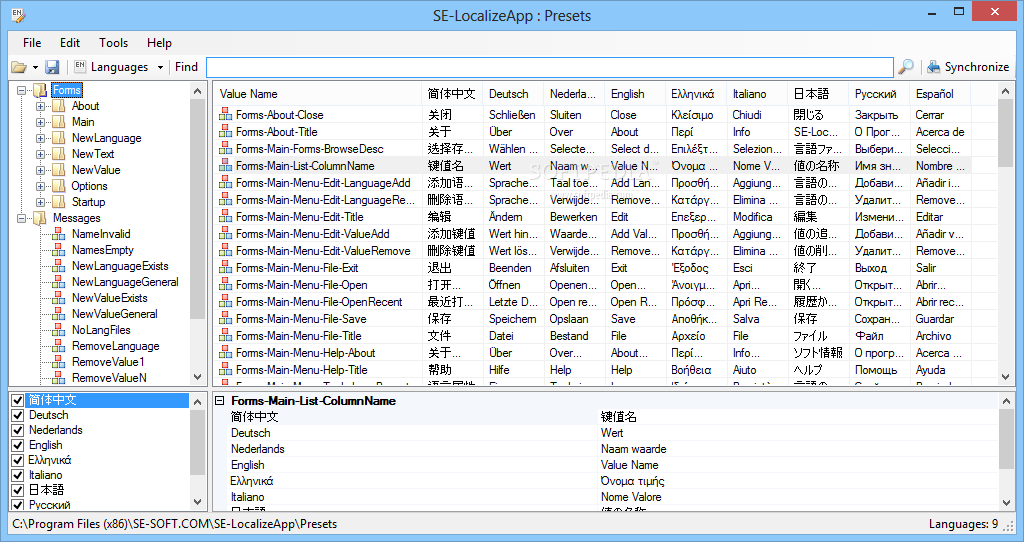Viewport: 1024px width, 542px height.
Task: Open the Help menu
Action: [159, 42]
